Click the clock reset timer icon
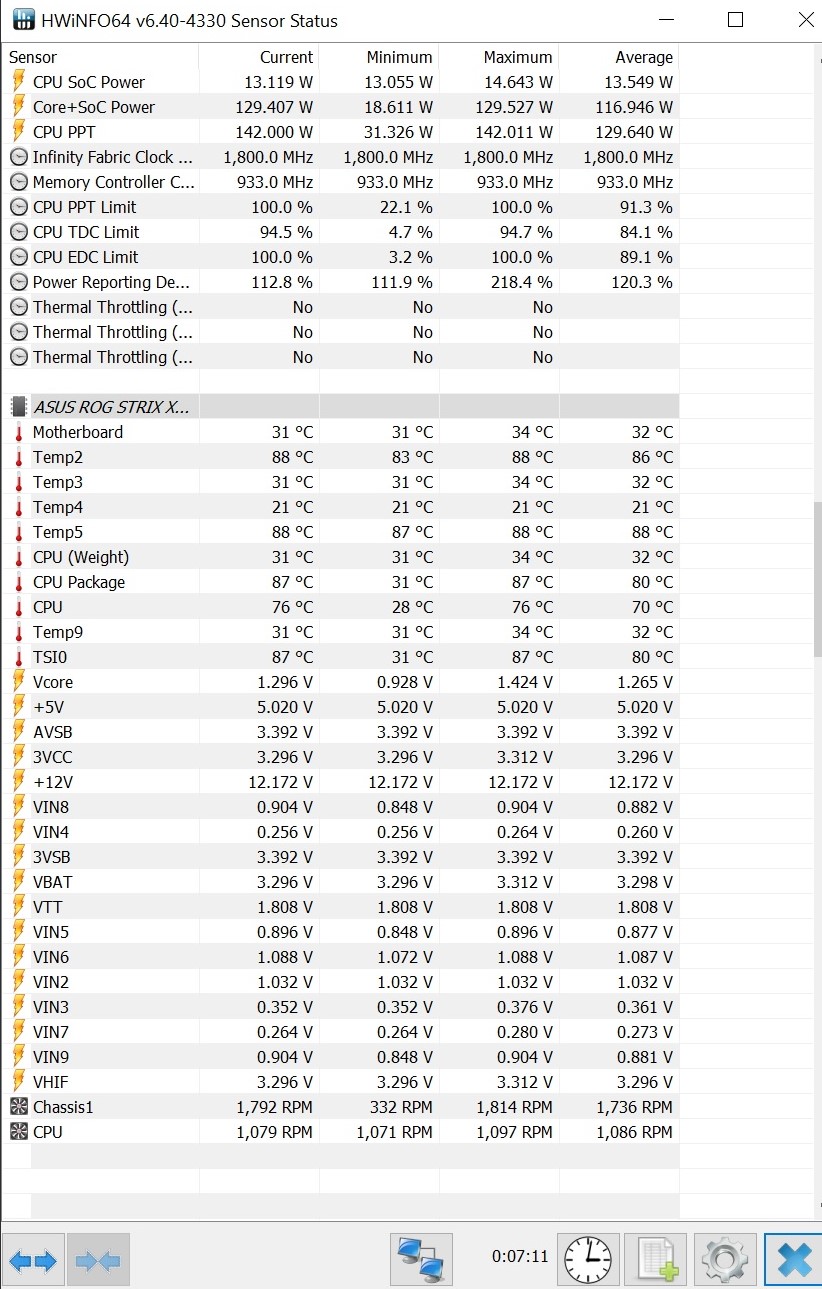 click(x=588, y=1259)
